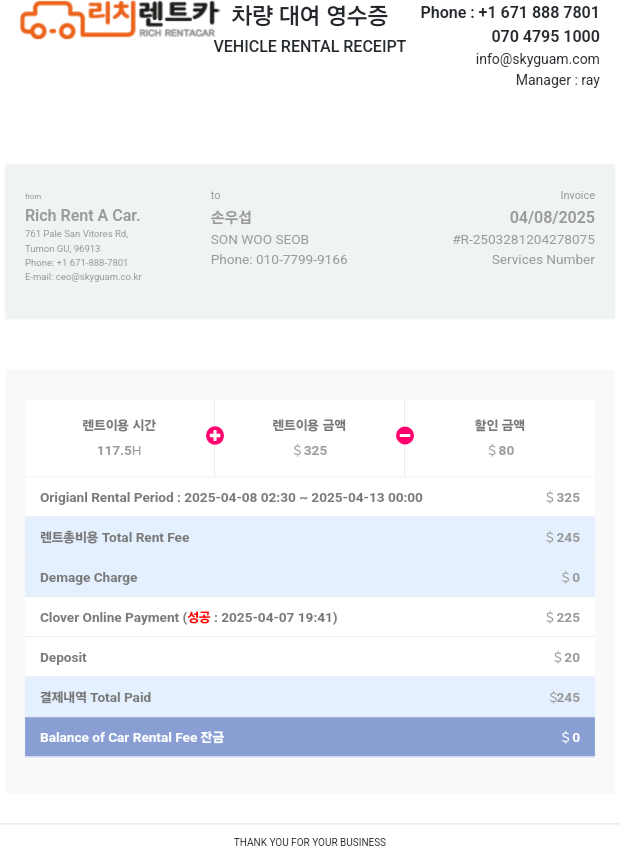Click the Services Number label
The width and height of the screenshot is (620, 850).
[x=543, y=260]
